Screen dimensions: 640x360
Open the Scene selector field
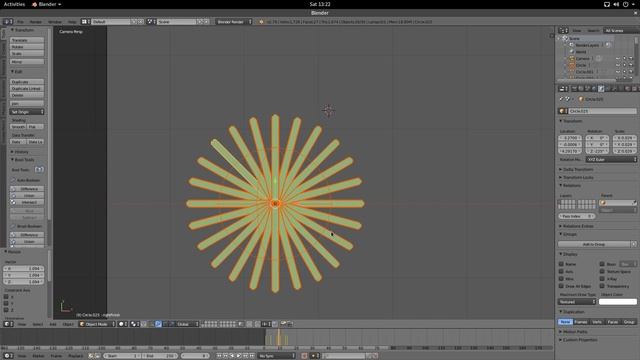[177, 22]
